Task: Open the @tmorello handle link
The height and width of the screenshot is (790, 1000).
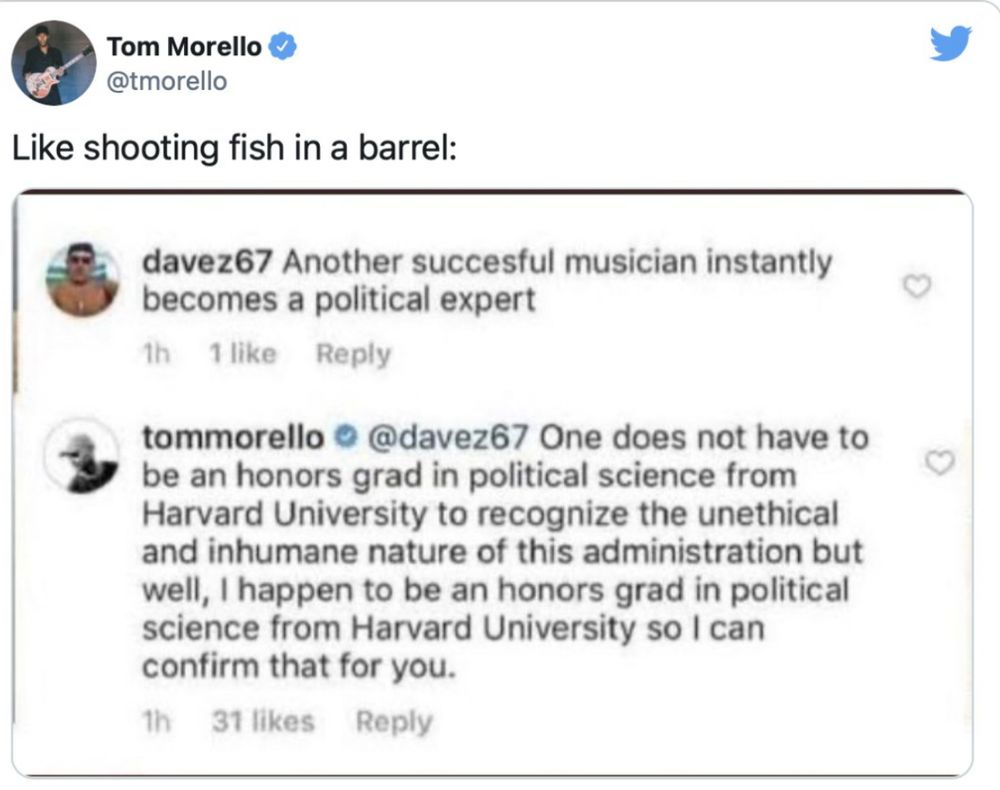Action: [166, 81]
